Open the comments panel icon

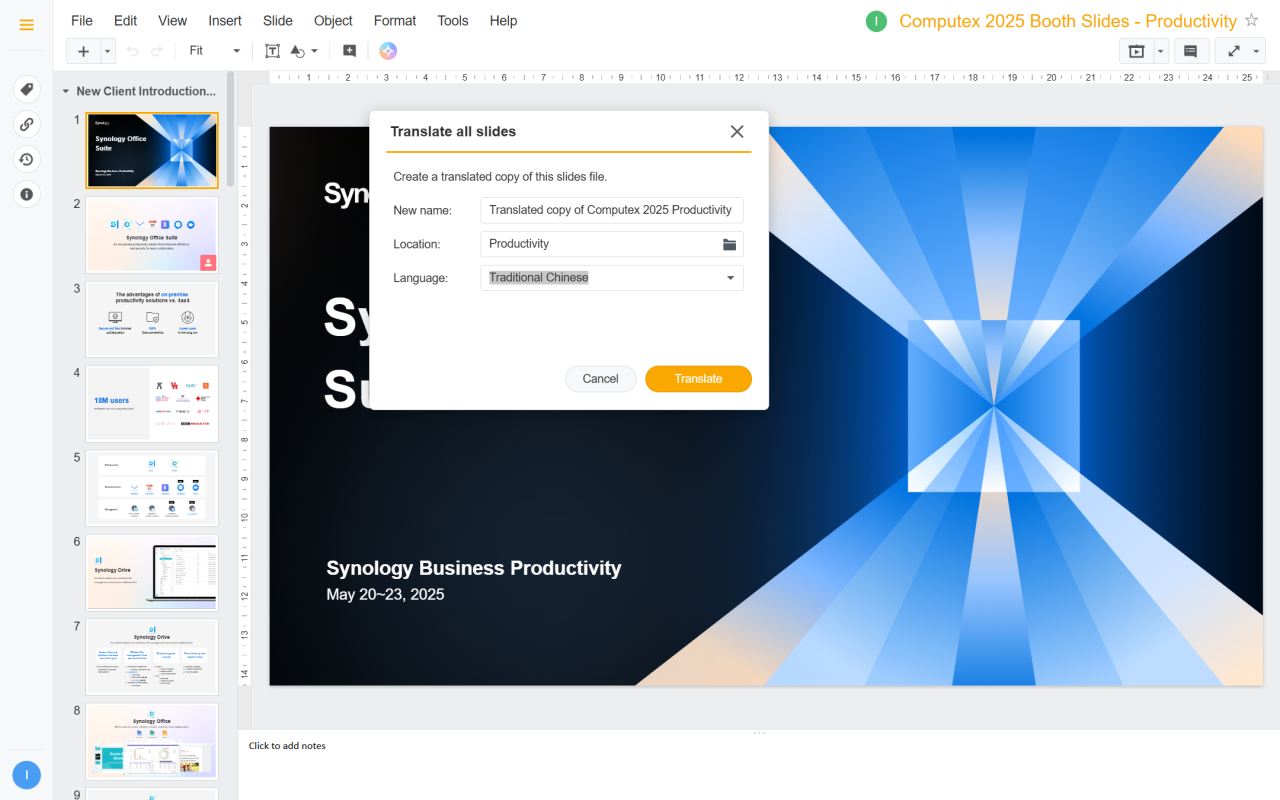[1191, 51]
